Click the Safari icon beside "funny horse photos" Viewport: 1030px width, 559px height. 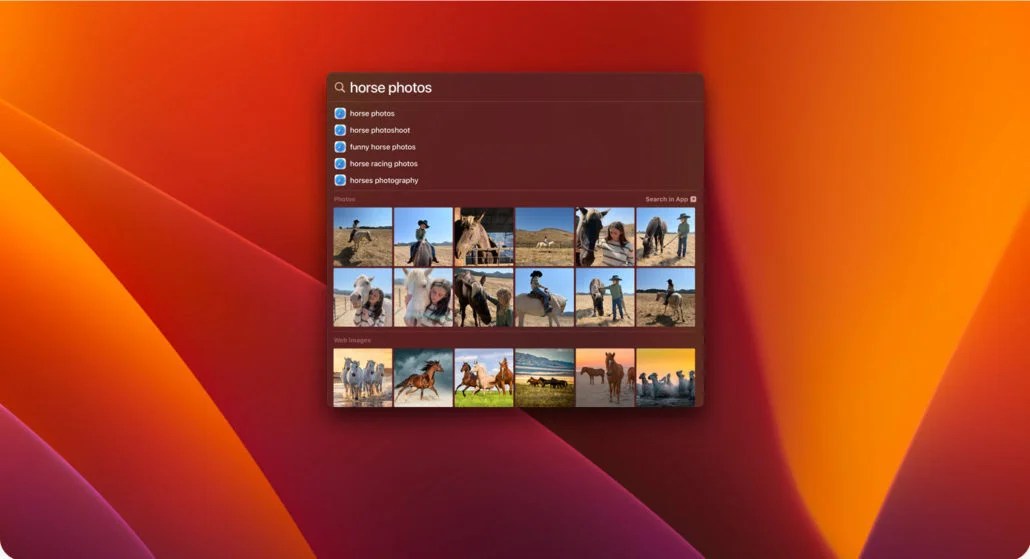[x=340, y=146]
